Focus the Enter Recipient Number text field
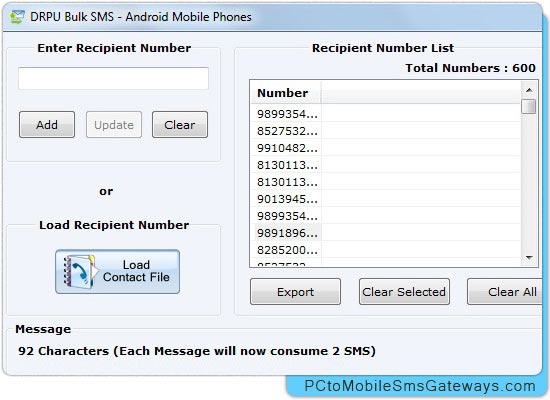This screenshot has height=400, width=550. [x=114, y=78]
